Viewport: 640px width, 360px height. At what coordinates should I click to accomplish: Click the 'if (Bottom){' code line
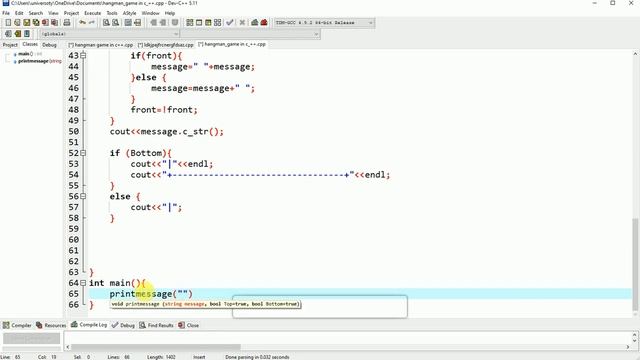pyautogui.click(x=140, y=153)
